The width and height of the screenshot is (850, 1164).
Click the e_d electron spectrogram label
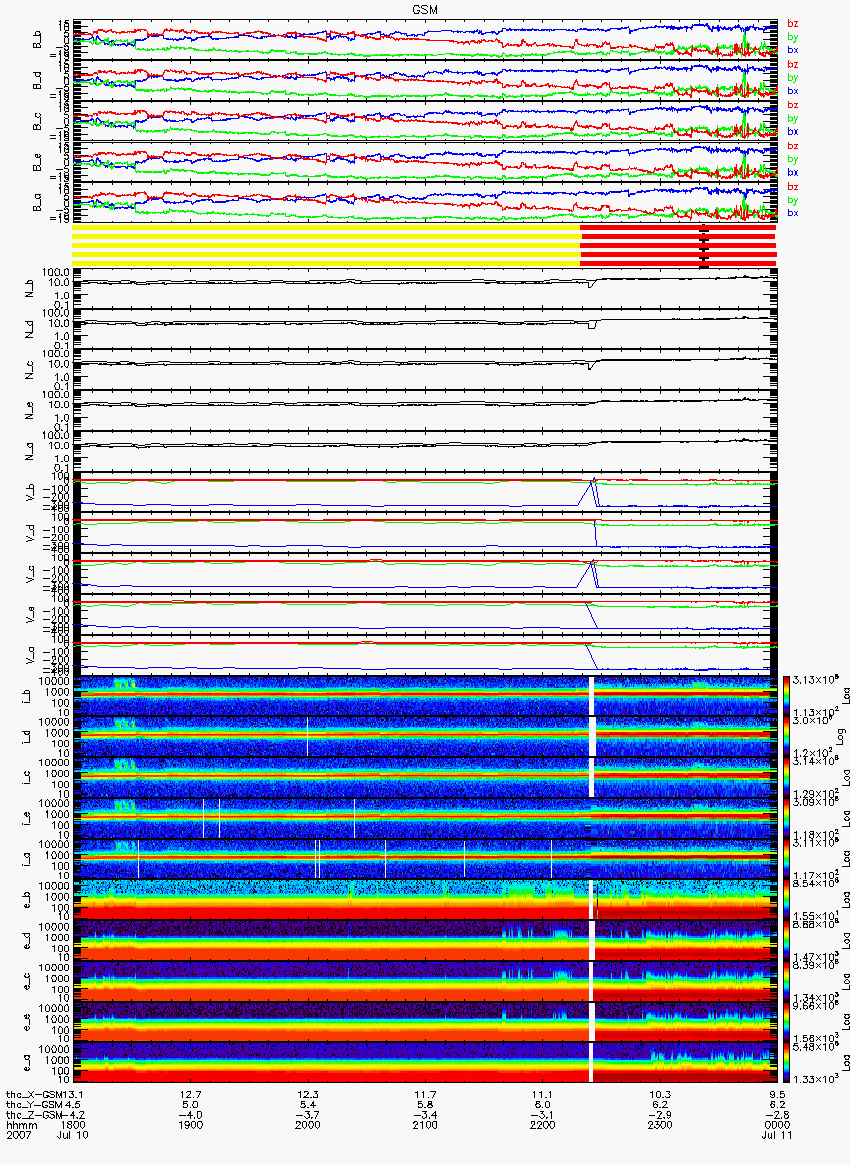(25, 942)
